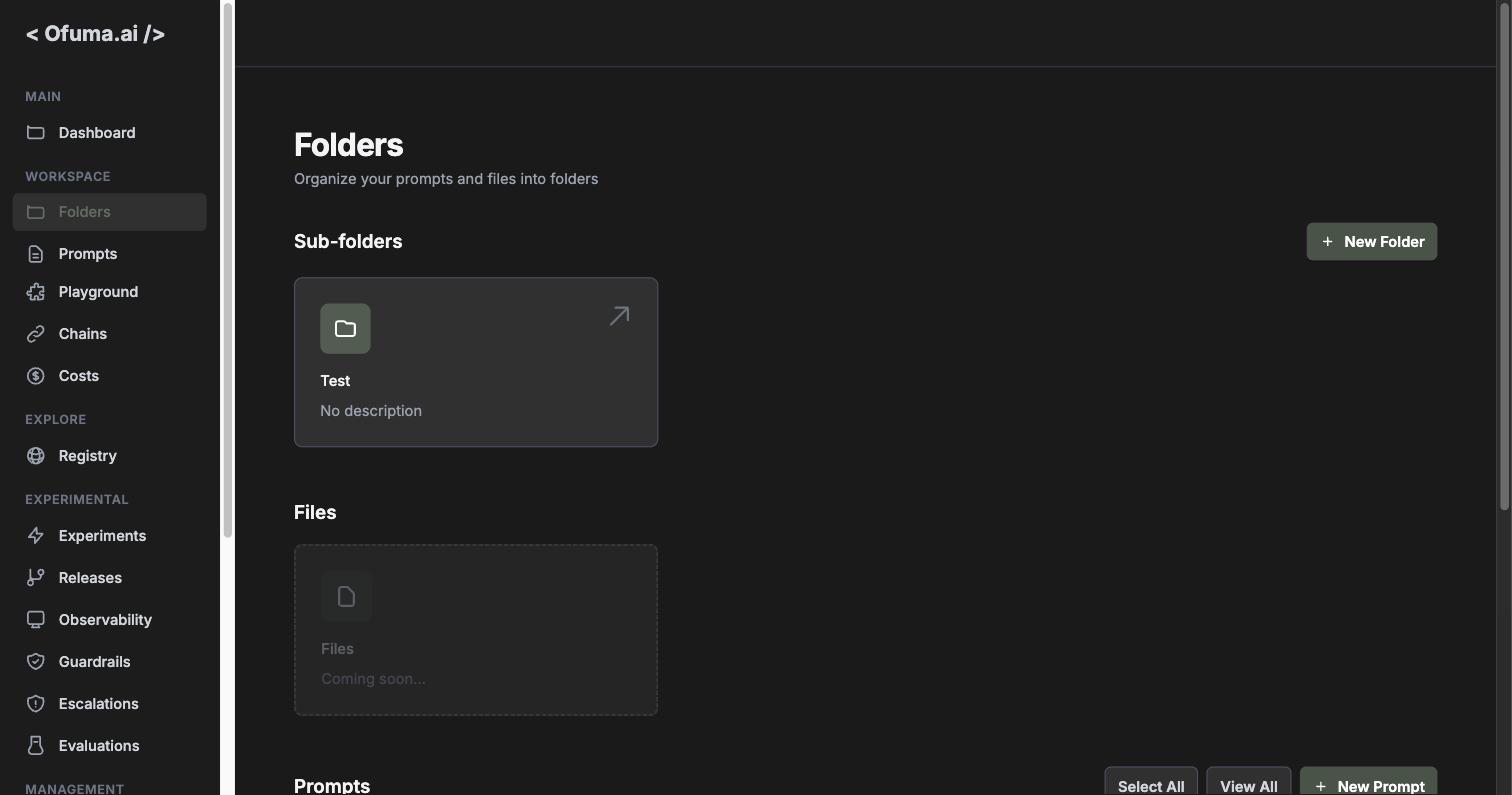Open the Registry page
The height and width of the screenshot is (795, 1512).
pos(110,456)
